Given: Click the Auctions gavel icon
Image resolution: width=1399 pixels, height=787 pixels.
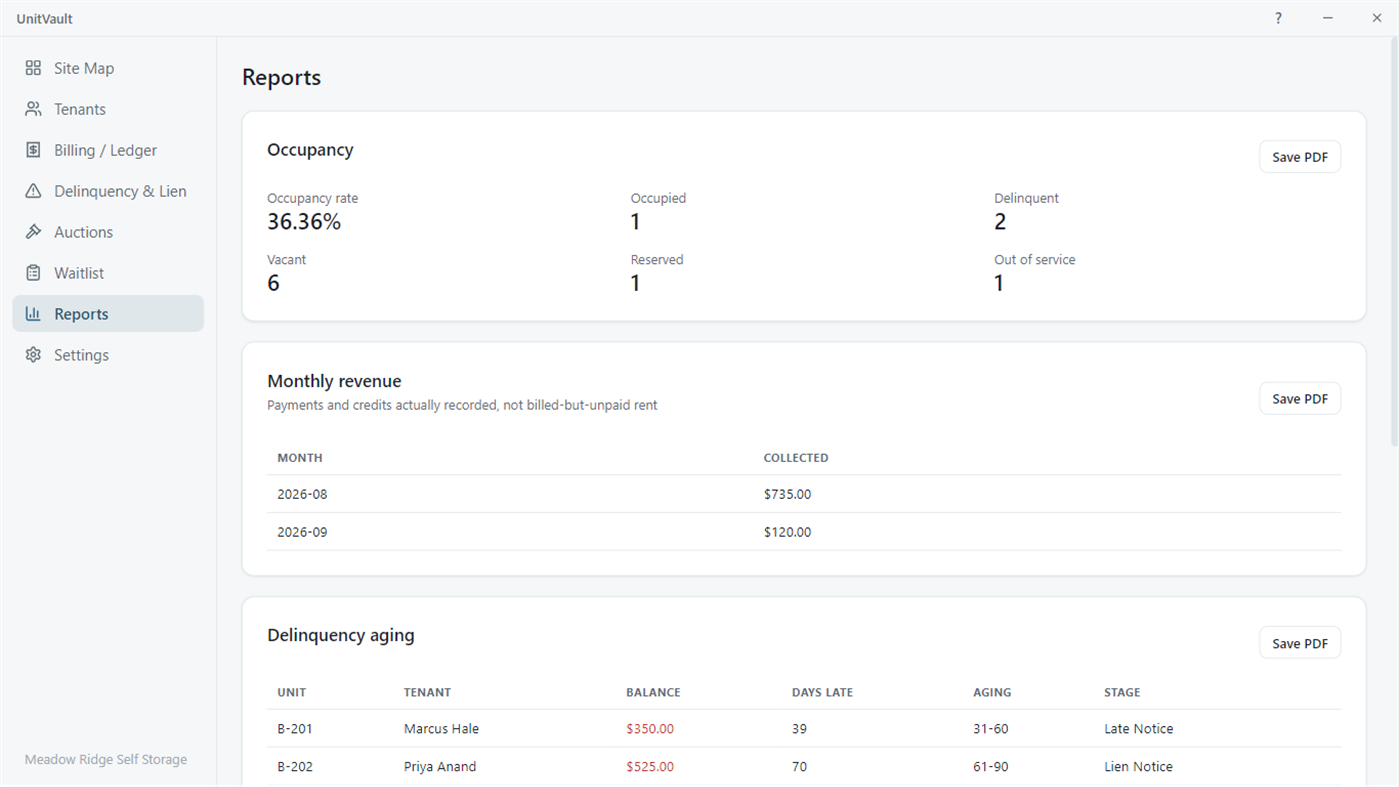Looking at the screenshot, I should click(x=33, y=232).
